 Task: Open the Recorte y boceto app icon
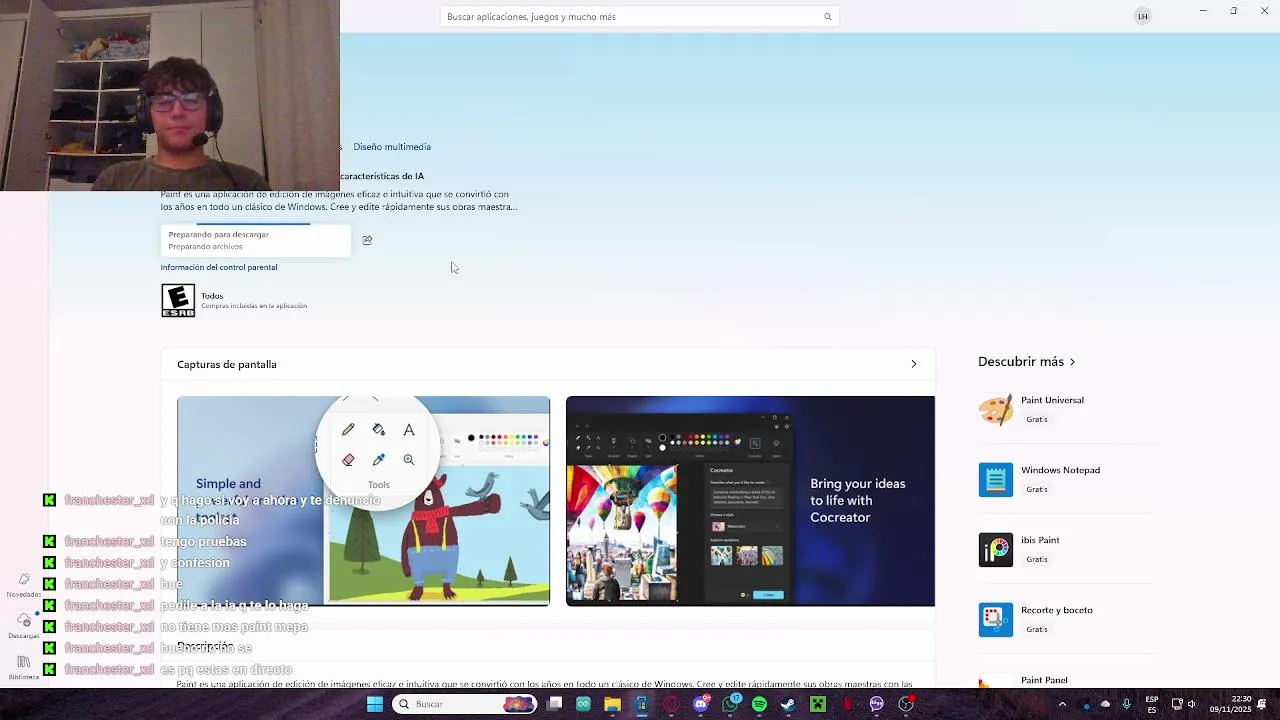[x=995, y=620]
